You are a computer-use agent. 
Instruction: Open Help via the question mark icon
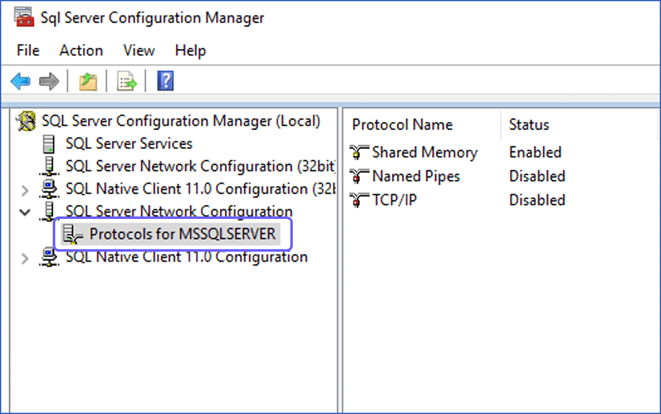click(x=166, y=81)
